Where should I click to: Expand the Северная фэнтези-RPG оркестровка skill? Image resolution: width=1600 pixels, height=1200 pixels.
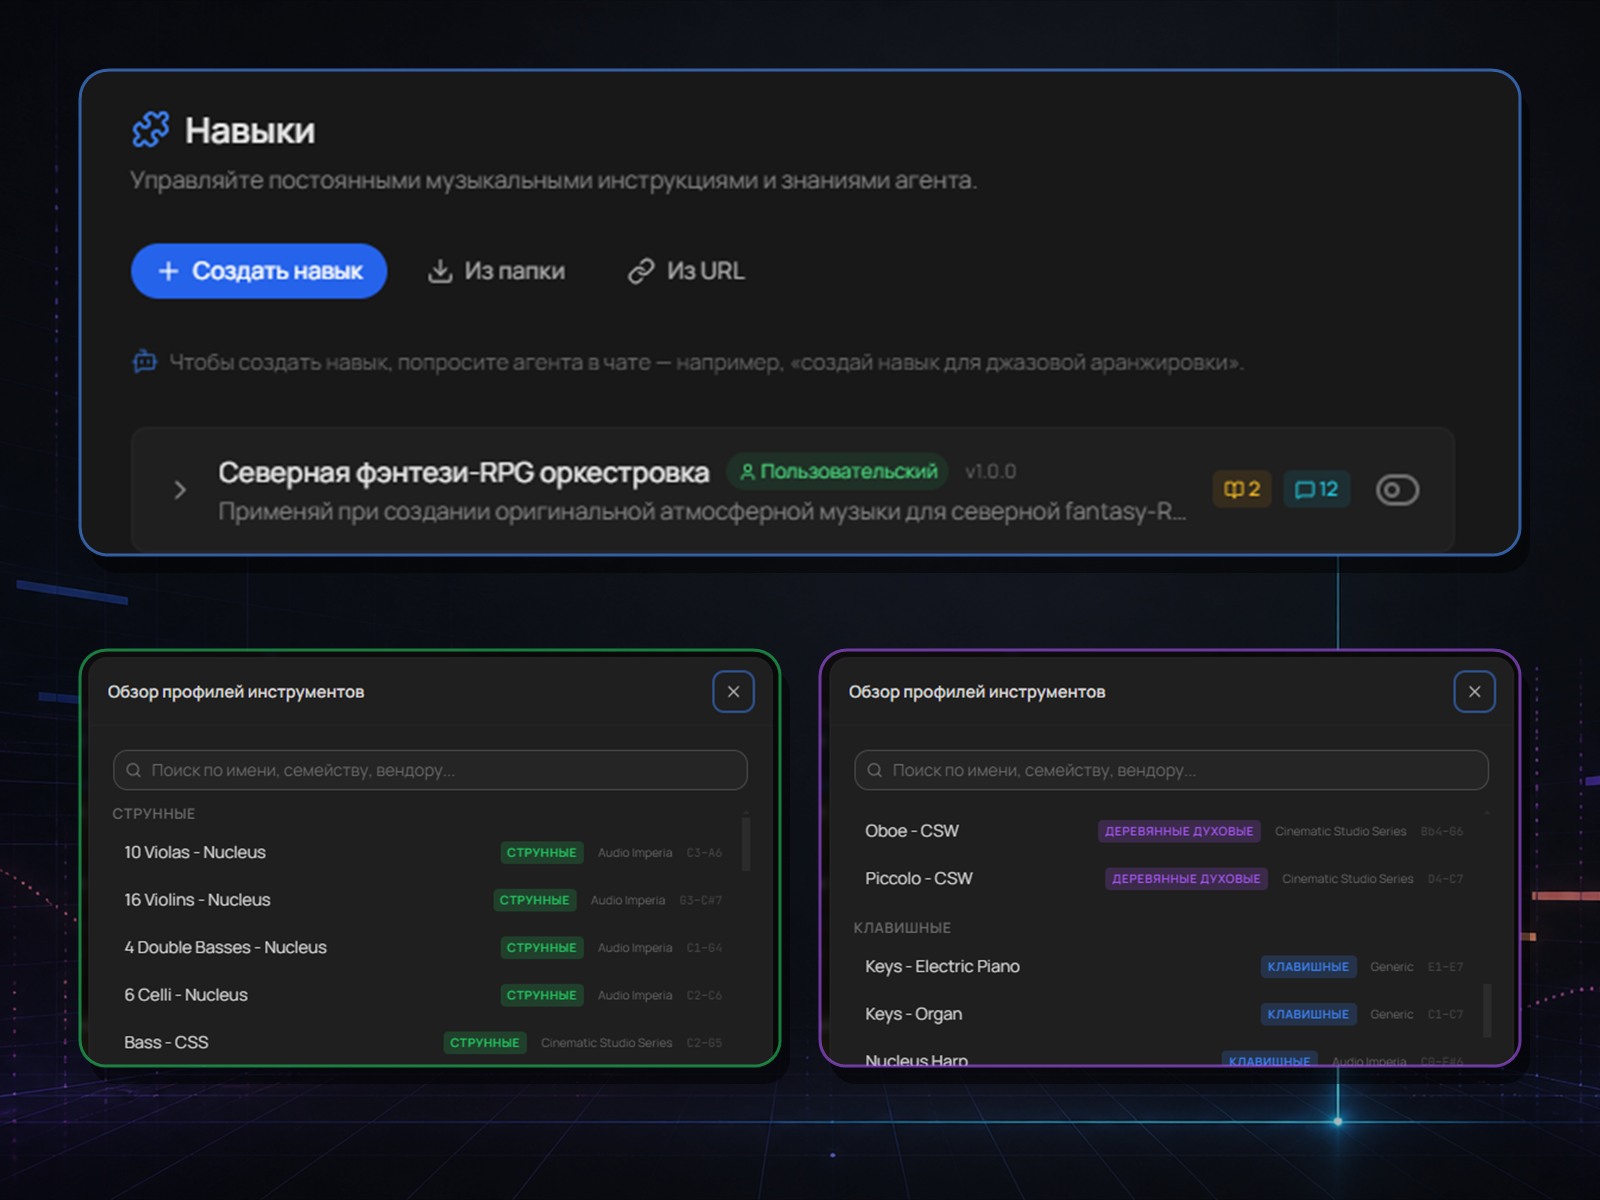click(x=180, y=490)
